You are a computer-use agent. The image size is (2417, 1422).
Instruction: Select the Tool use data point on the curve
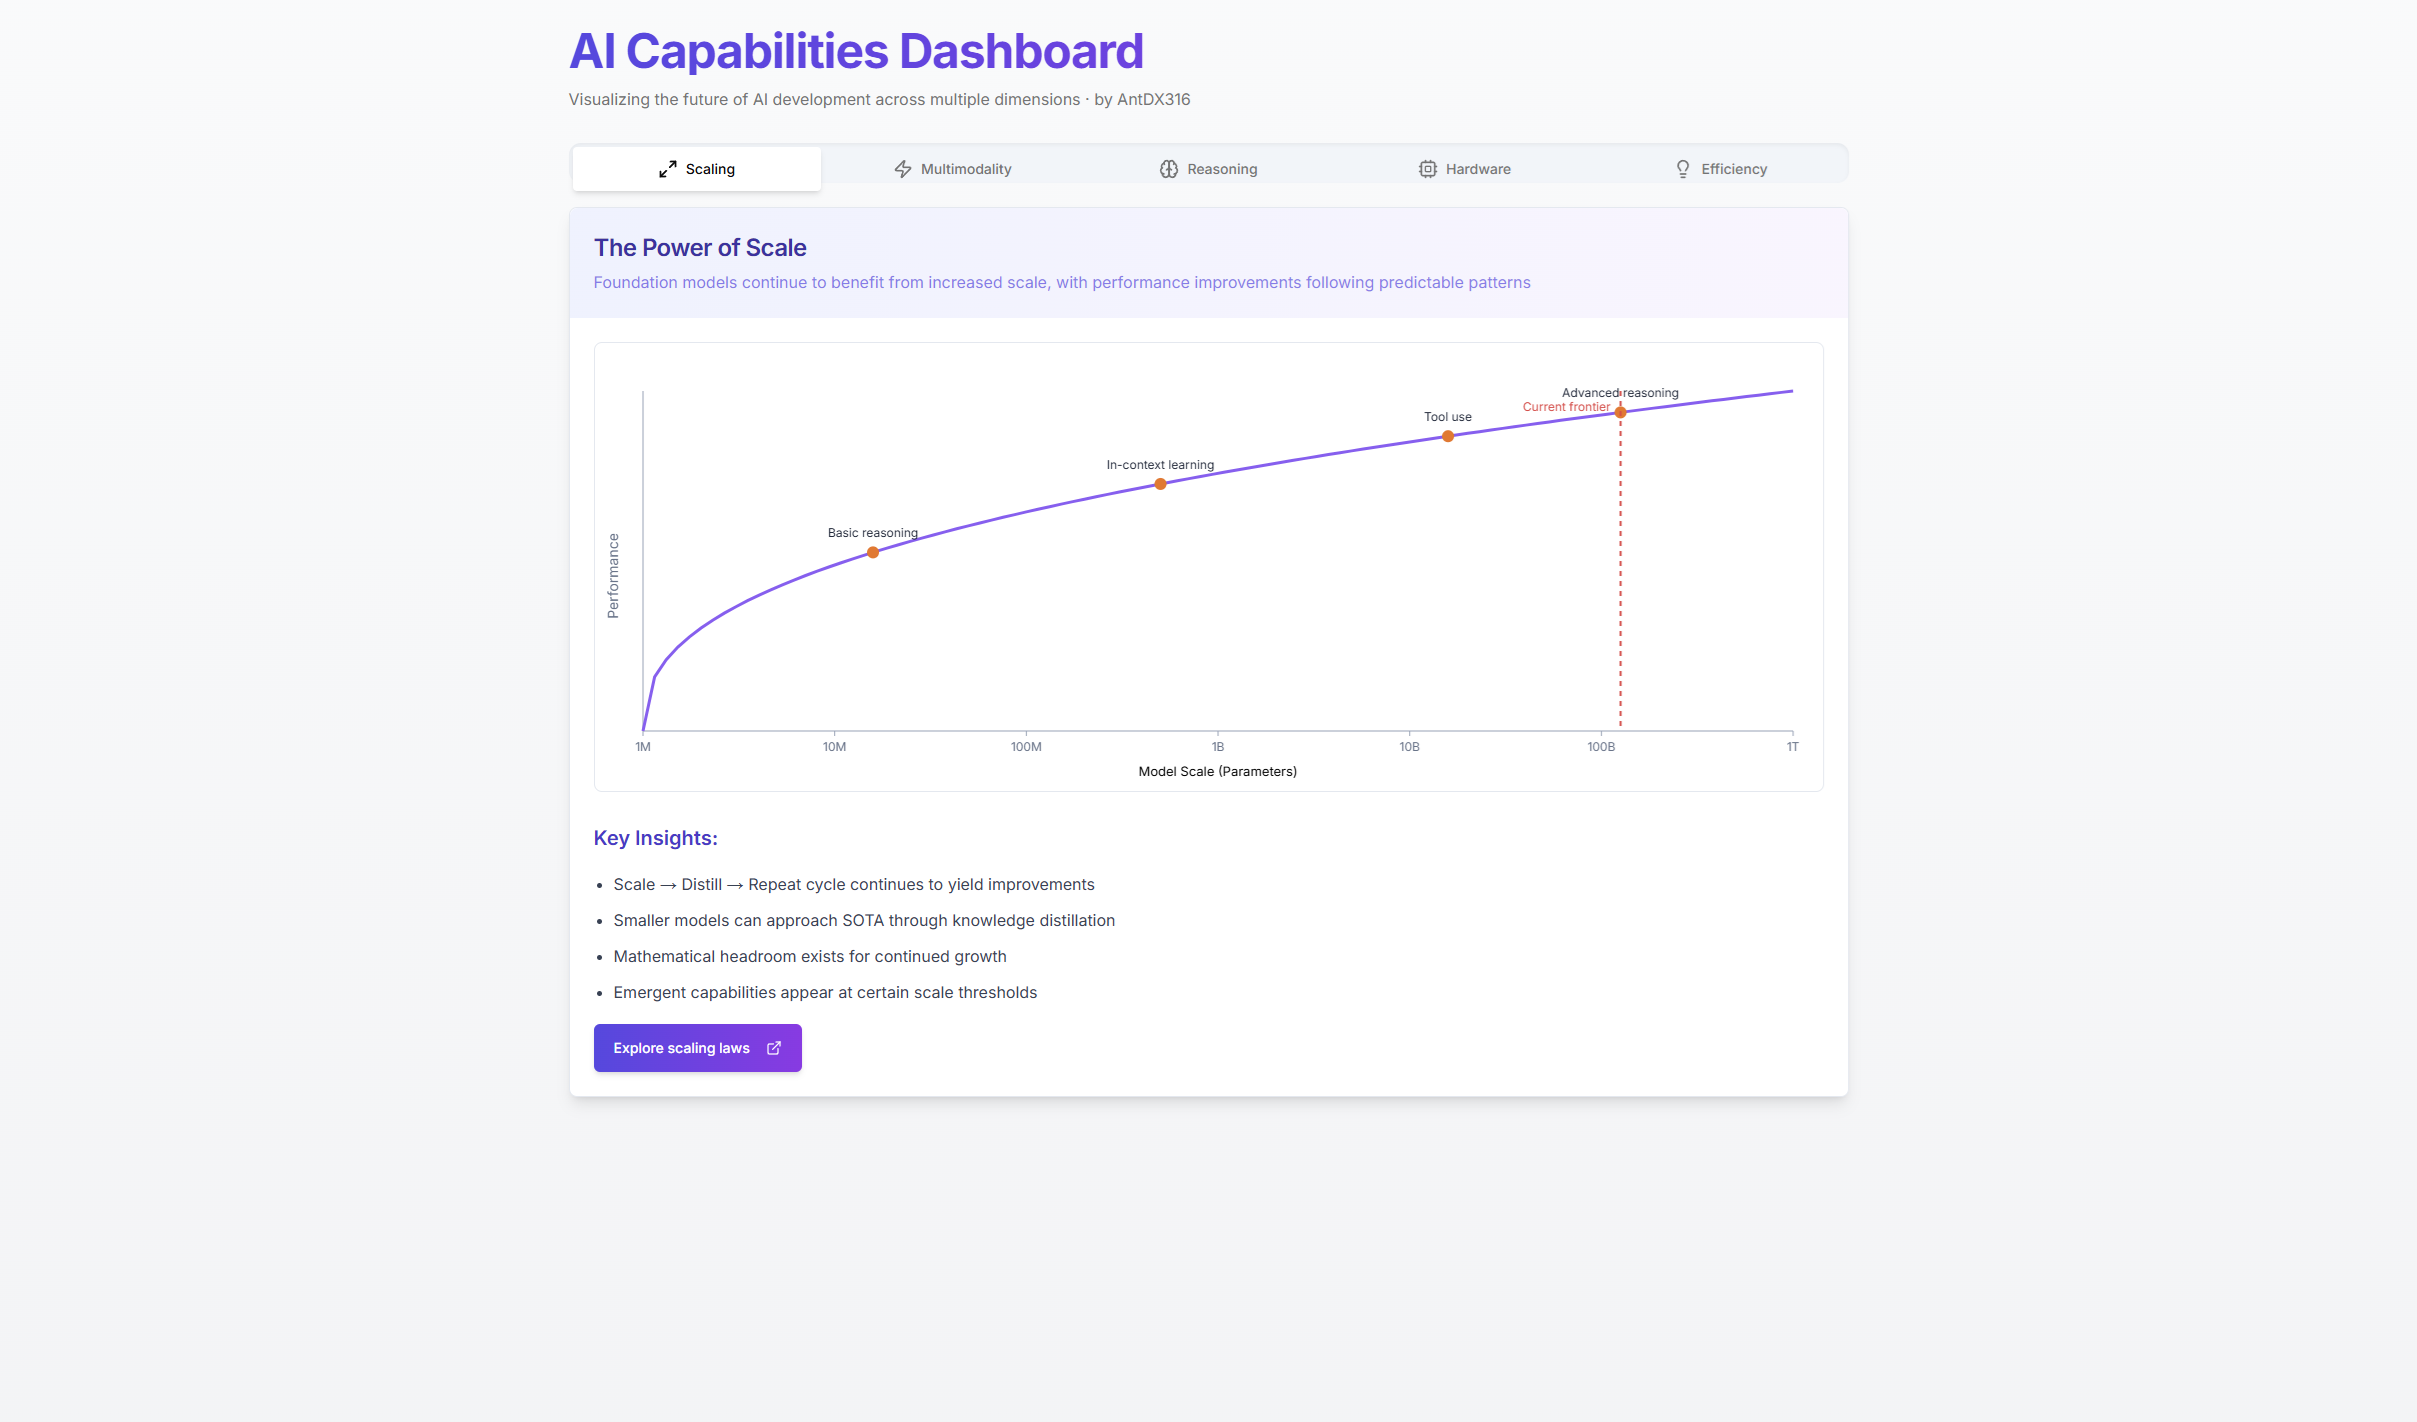(1446, 435)
